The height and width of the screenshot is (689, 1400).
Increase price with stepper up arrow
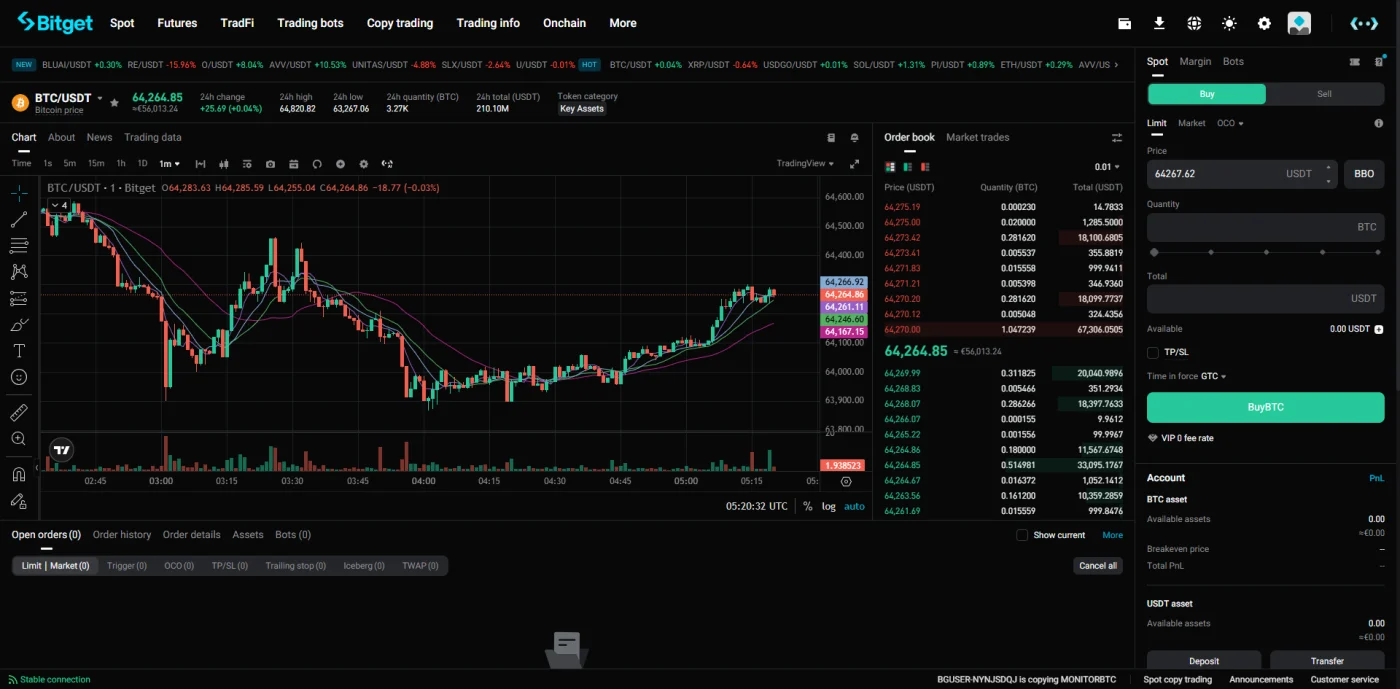click(1328, 167)
